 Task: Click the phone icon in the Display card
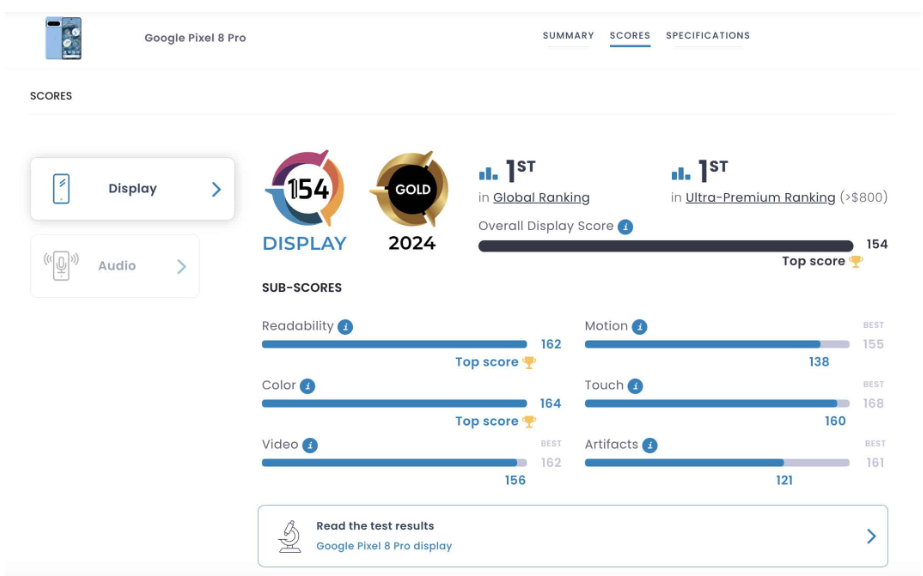point(61,189)
